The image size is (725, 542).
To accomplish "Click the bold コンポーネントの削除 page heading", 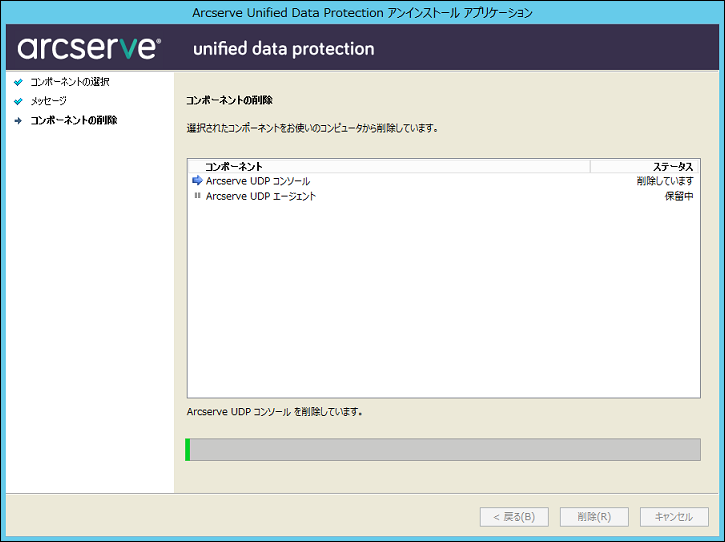I will pyautogui.click(x=229, y=100).
